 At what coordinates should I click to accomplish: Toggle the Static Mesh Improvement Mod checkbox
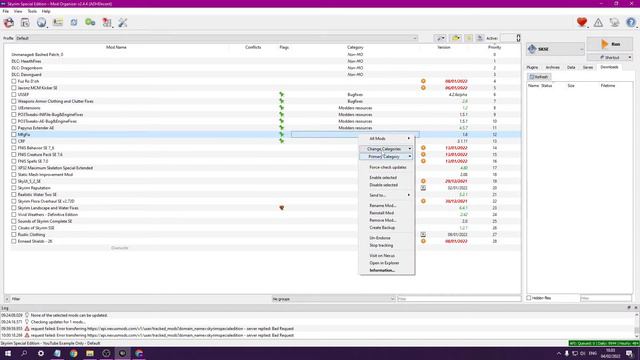(x=14, y=174)
